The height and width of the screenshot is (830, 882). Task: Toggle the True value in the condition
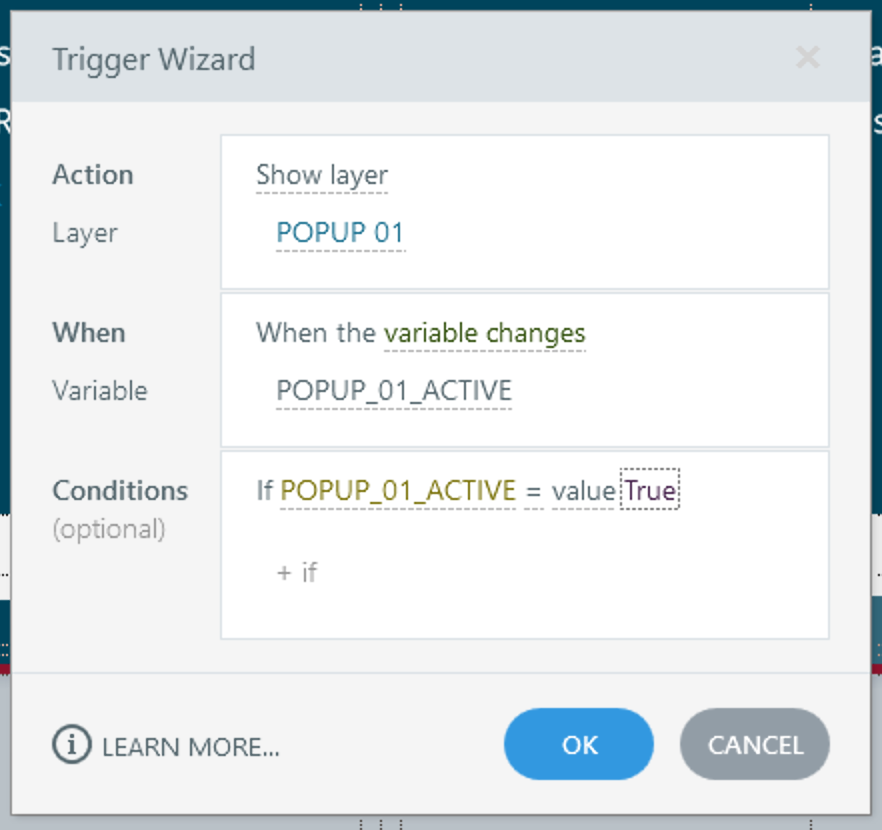tap(650, 490)
